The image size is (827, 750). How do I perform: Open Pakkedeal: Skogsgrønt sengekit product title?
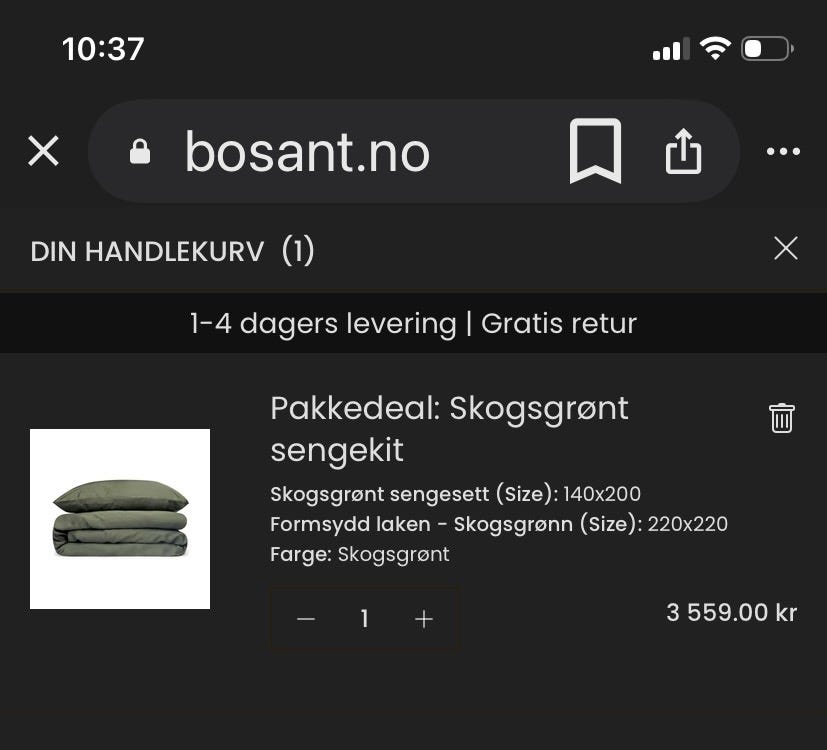coord(449,429)
